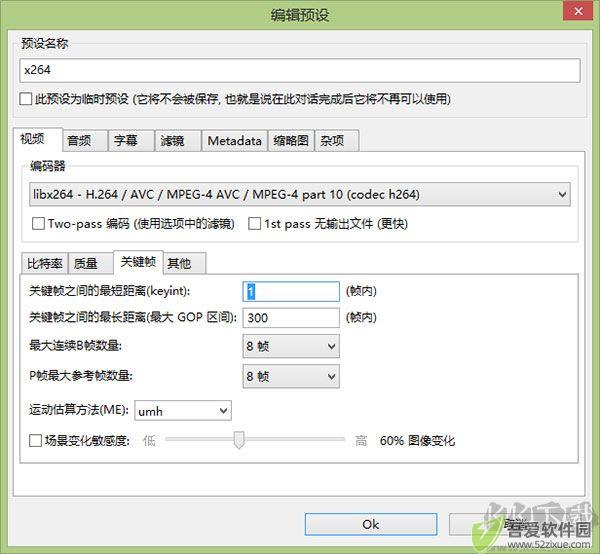Open the 最大连续B帧数量 dropdown
Screen dimensions: 600x554
point(291,346)
